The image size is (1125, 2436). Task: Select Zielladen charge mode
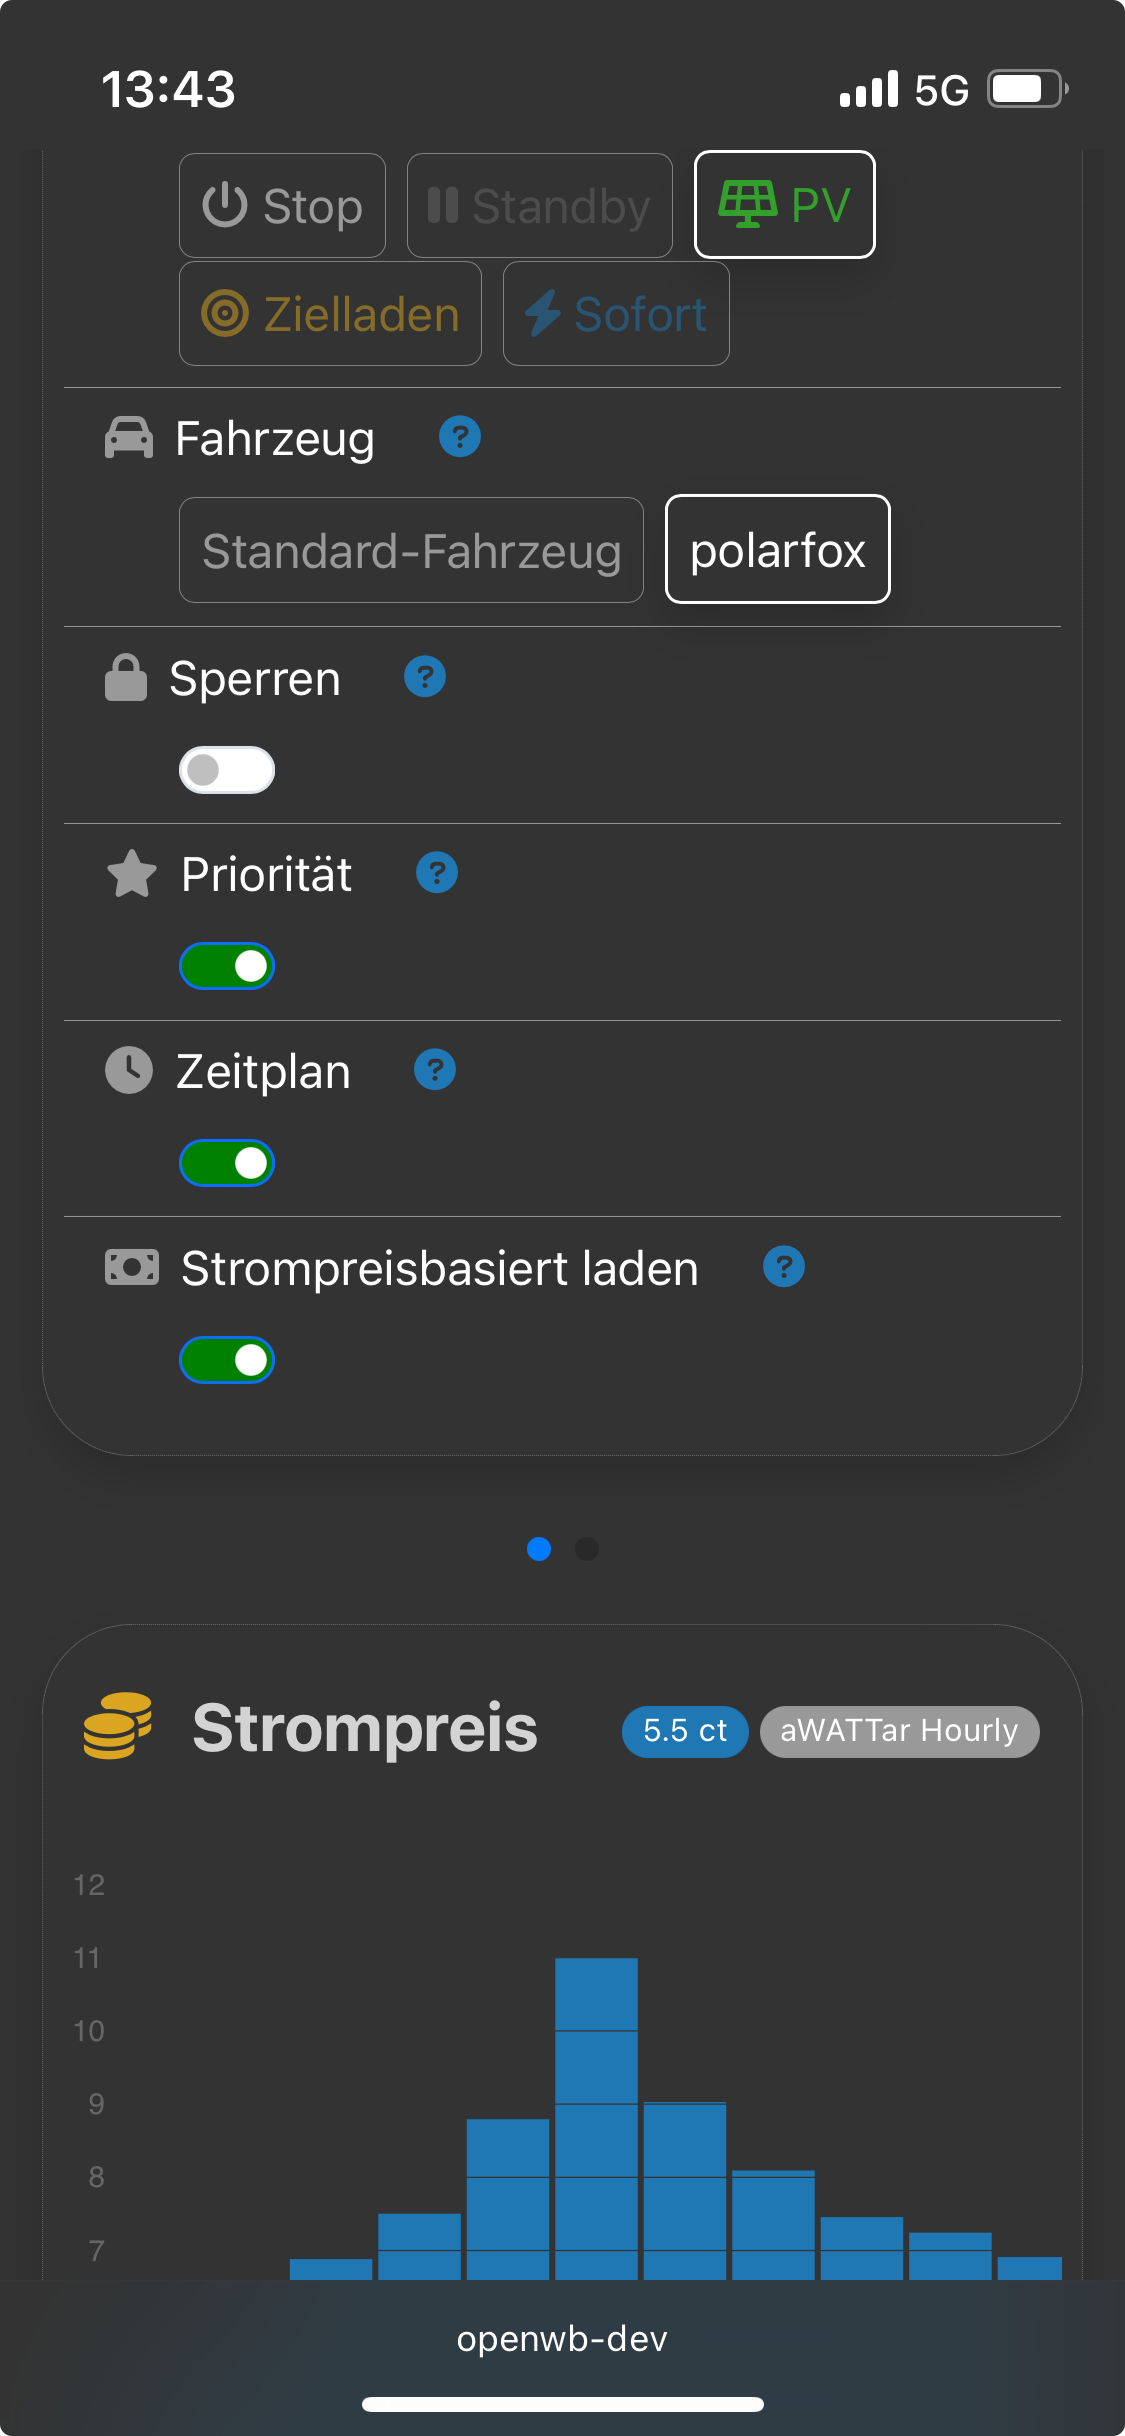330,314
